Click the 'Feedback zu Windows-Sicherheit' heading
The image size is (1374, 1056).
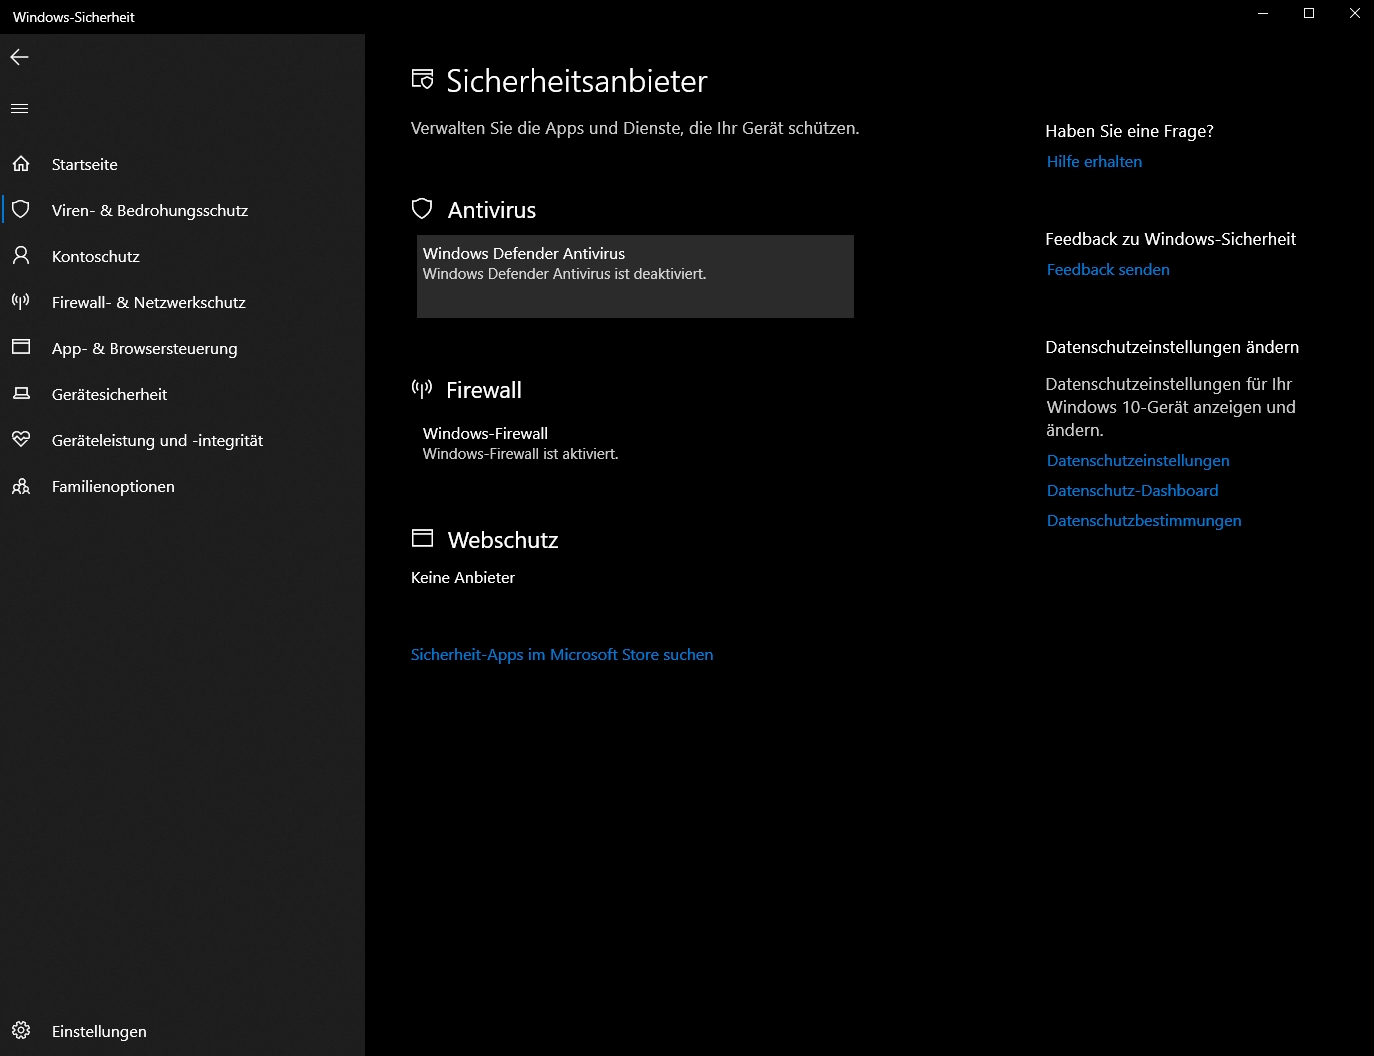(1170, 239)
